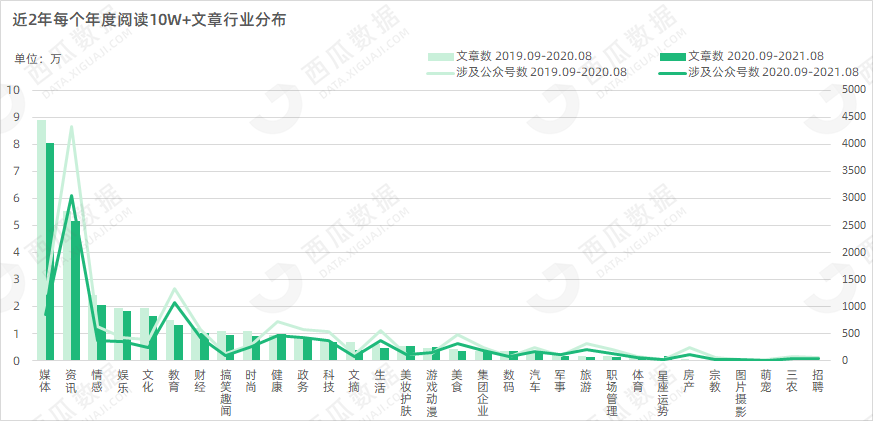The width and height of the screenshot is (873, 421).
Task: Select the 美食 category axis label
Action: click(x=457, y=381)
